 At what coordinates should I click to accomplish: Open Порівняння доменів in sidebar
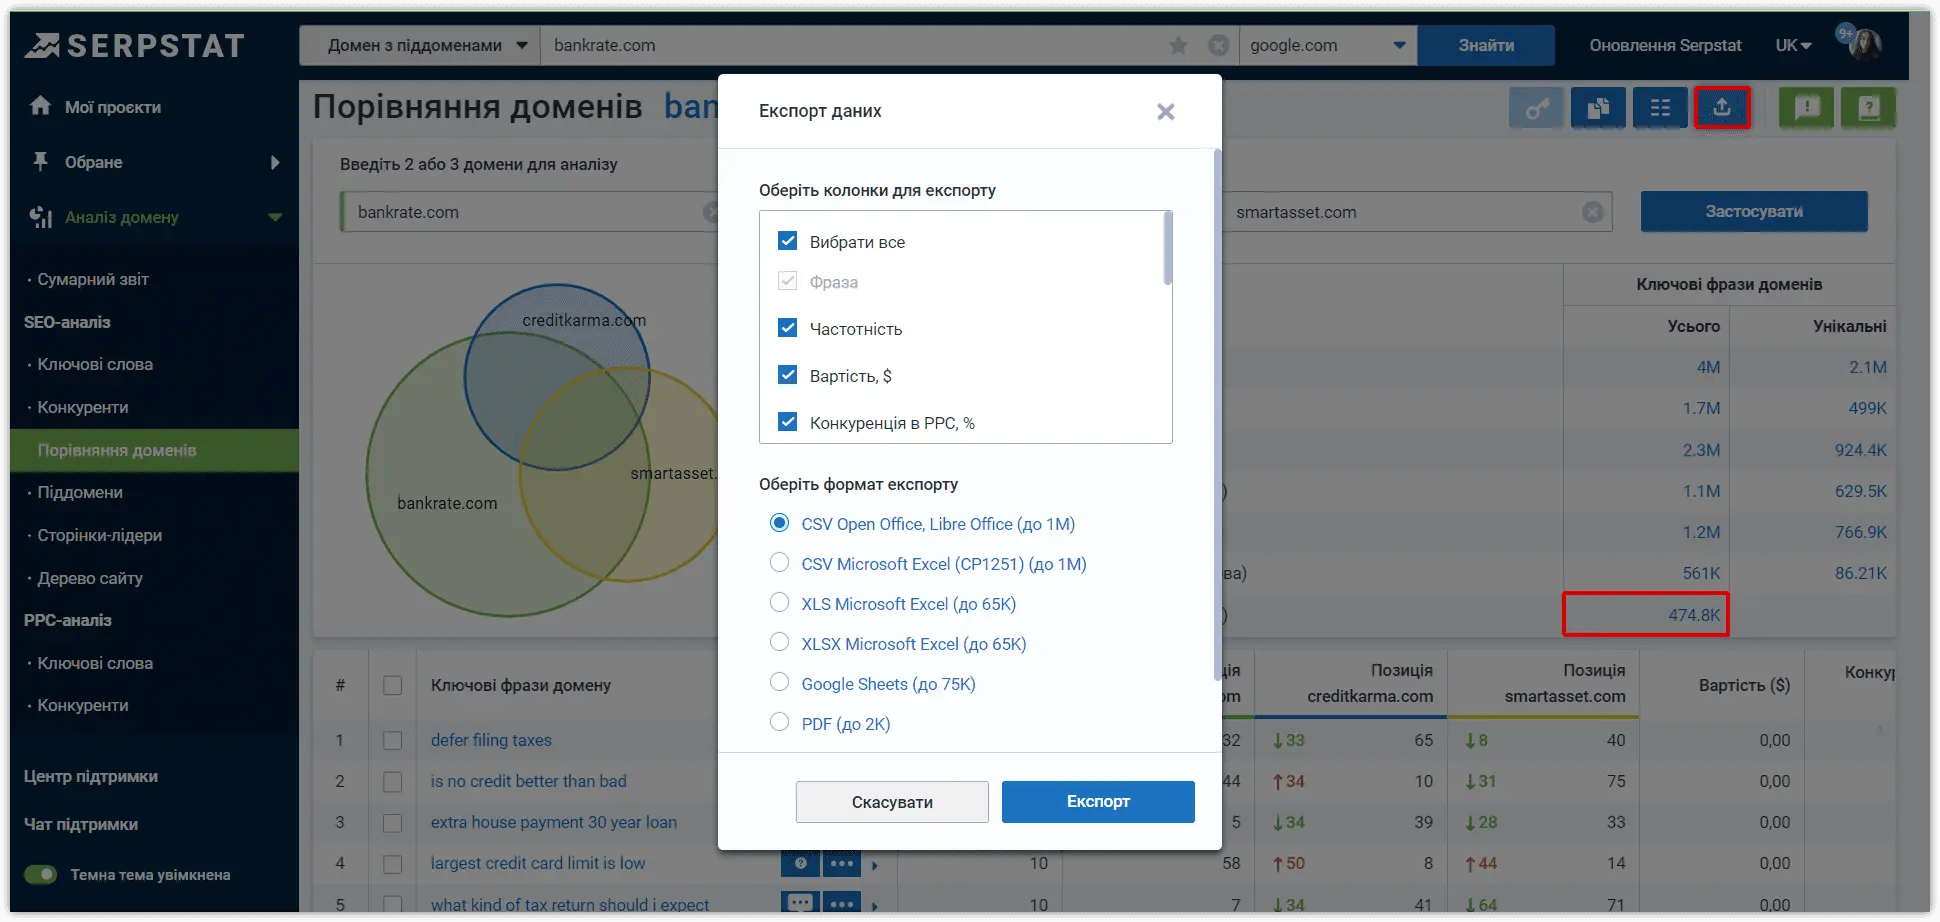point(154,450)
